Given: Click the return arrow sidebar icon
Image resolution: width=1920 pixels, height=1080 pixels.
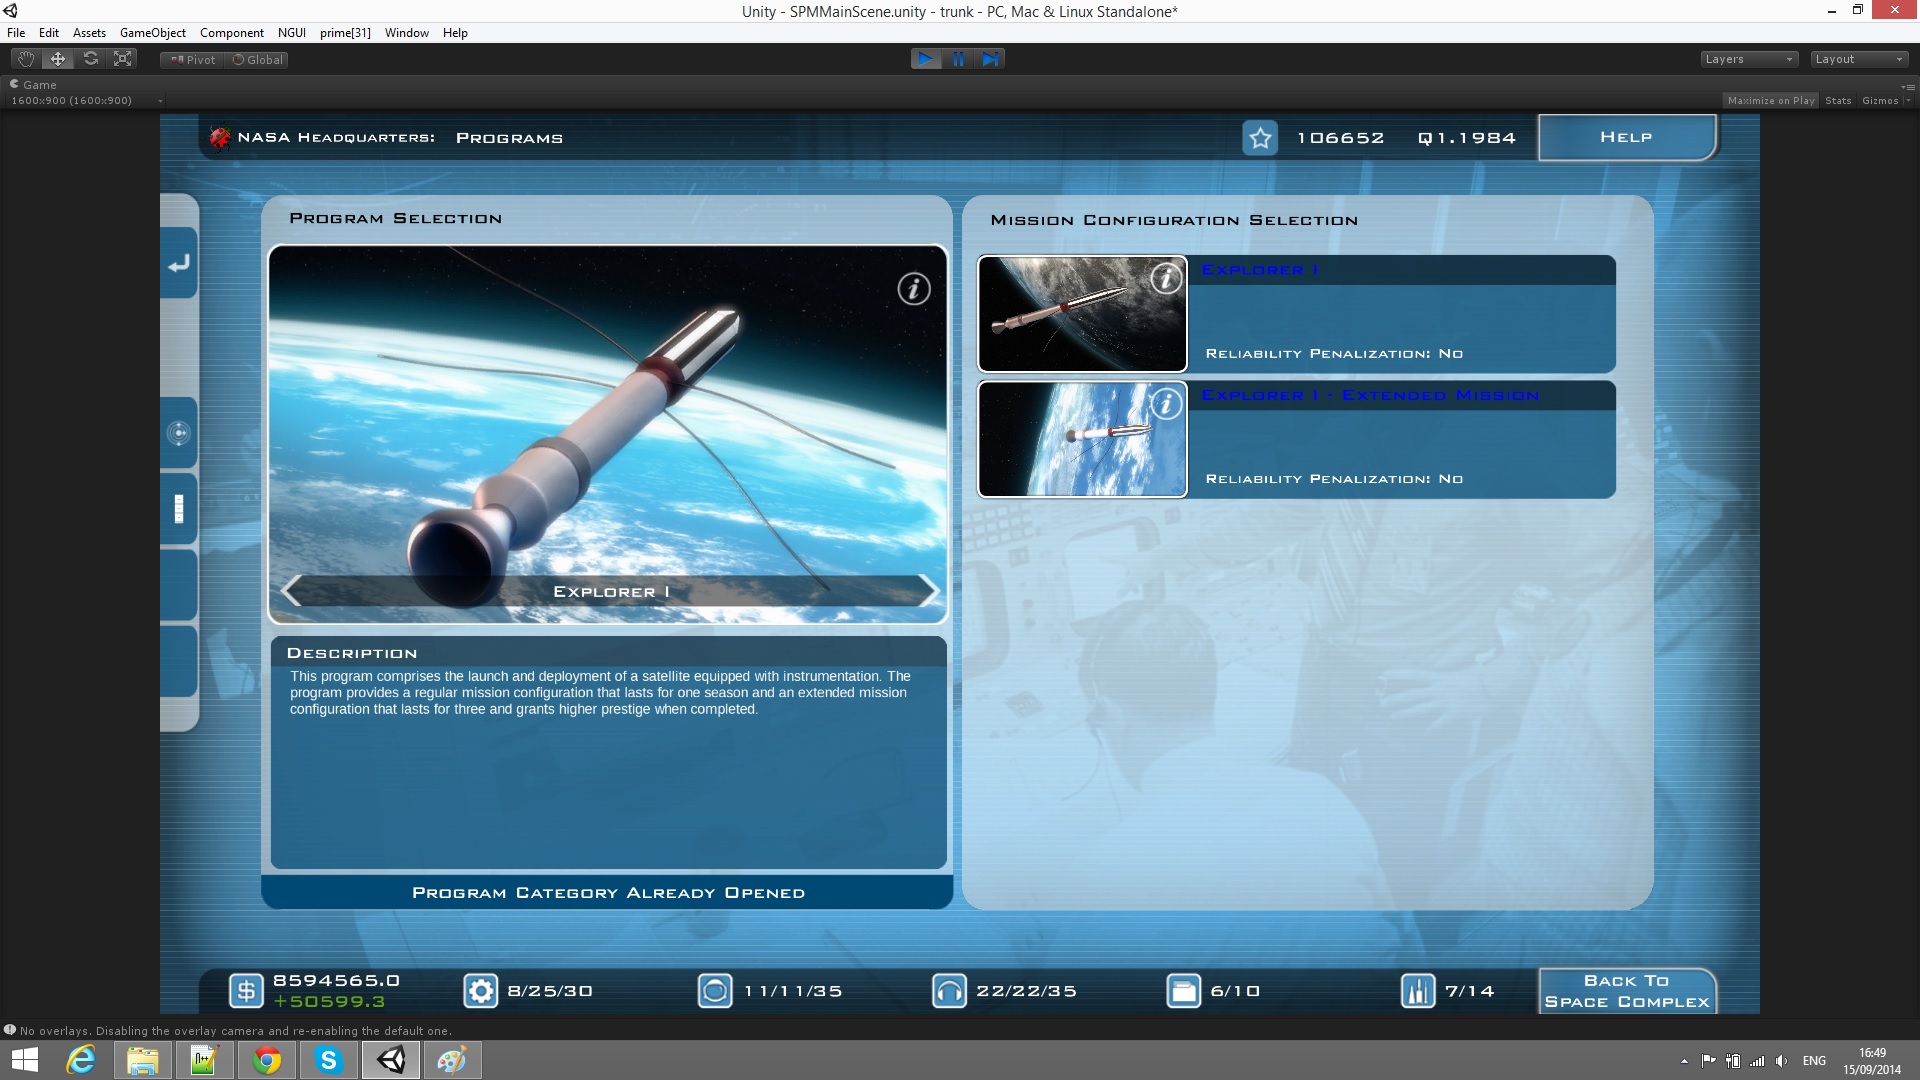Looking at the screenshot, I should point(179,263).
